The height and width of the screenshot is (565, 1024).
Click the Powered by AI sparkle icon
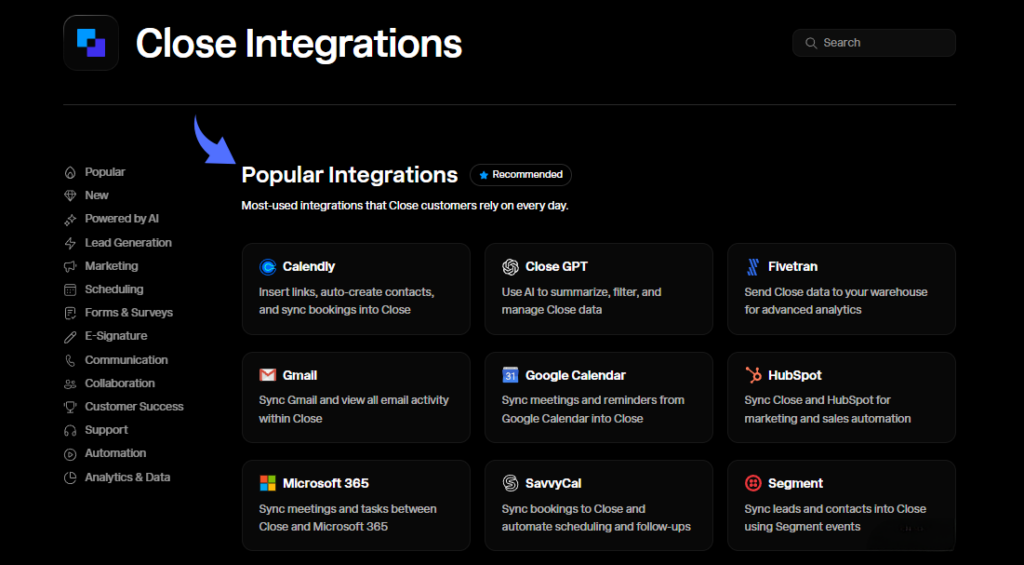70,219
